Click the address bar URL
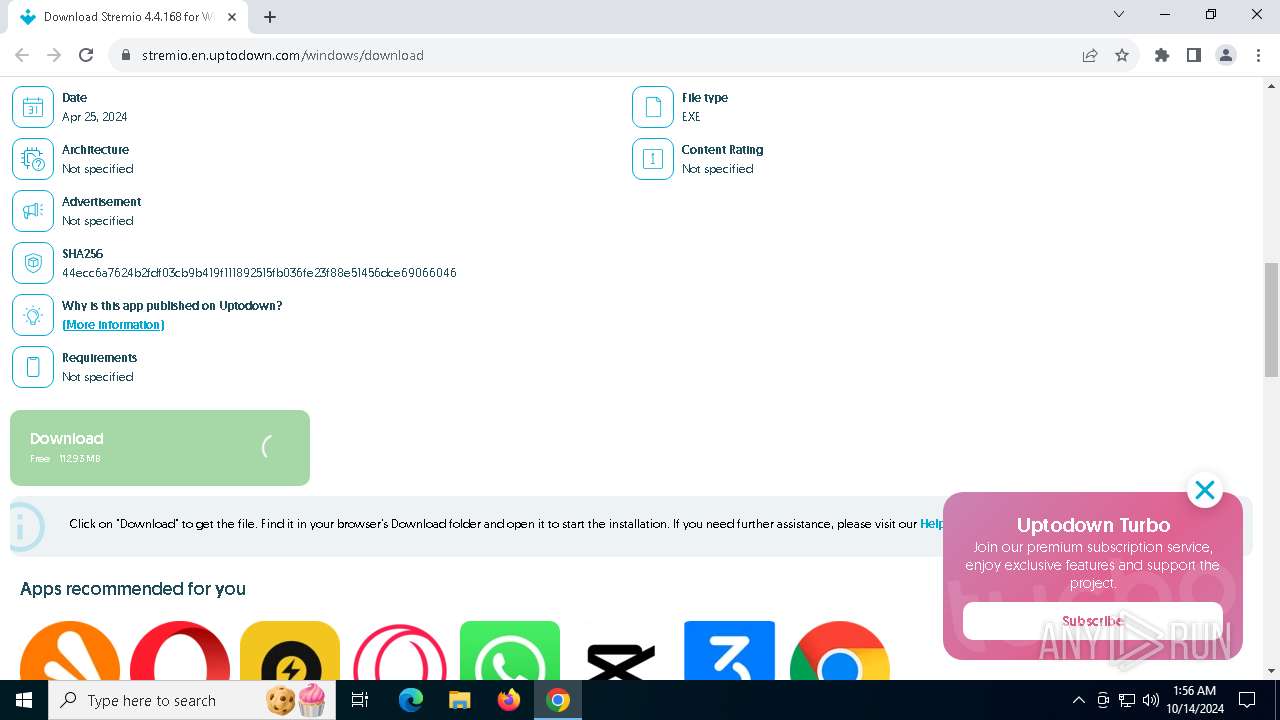This screenshot has height=720, width=1280. [x=283, y=55]
